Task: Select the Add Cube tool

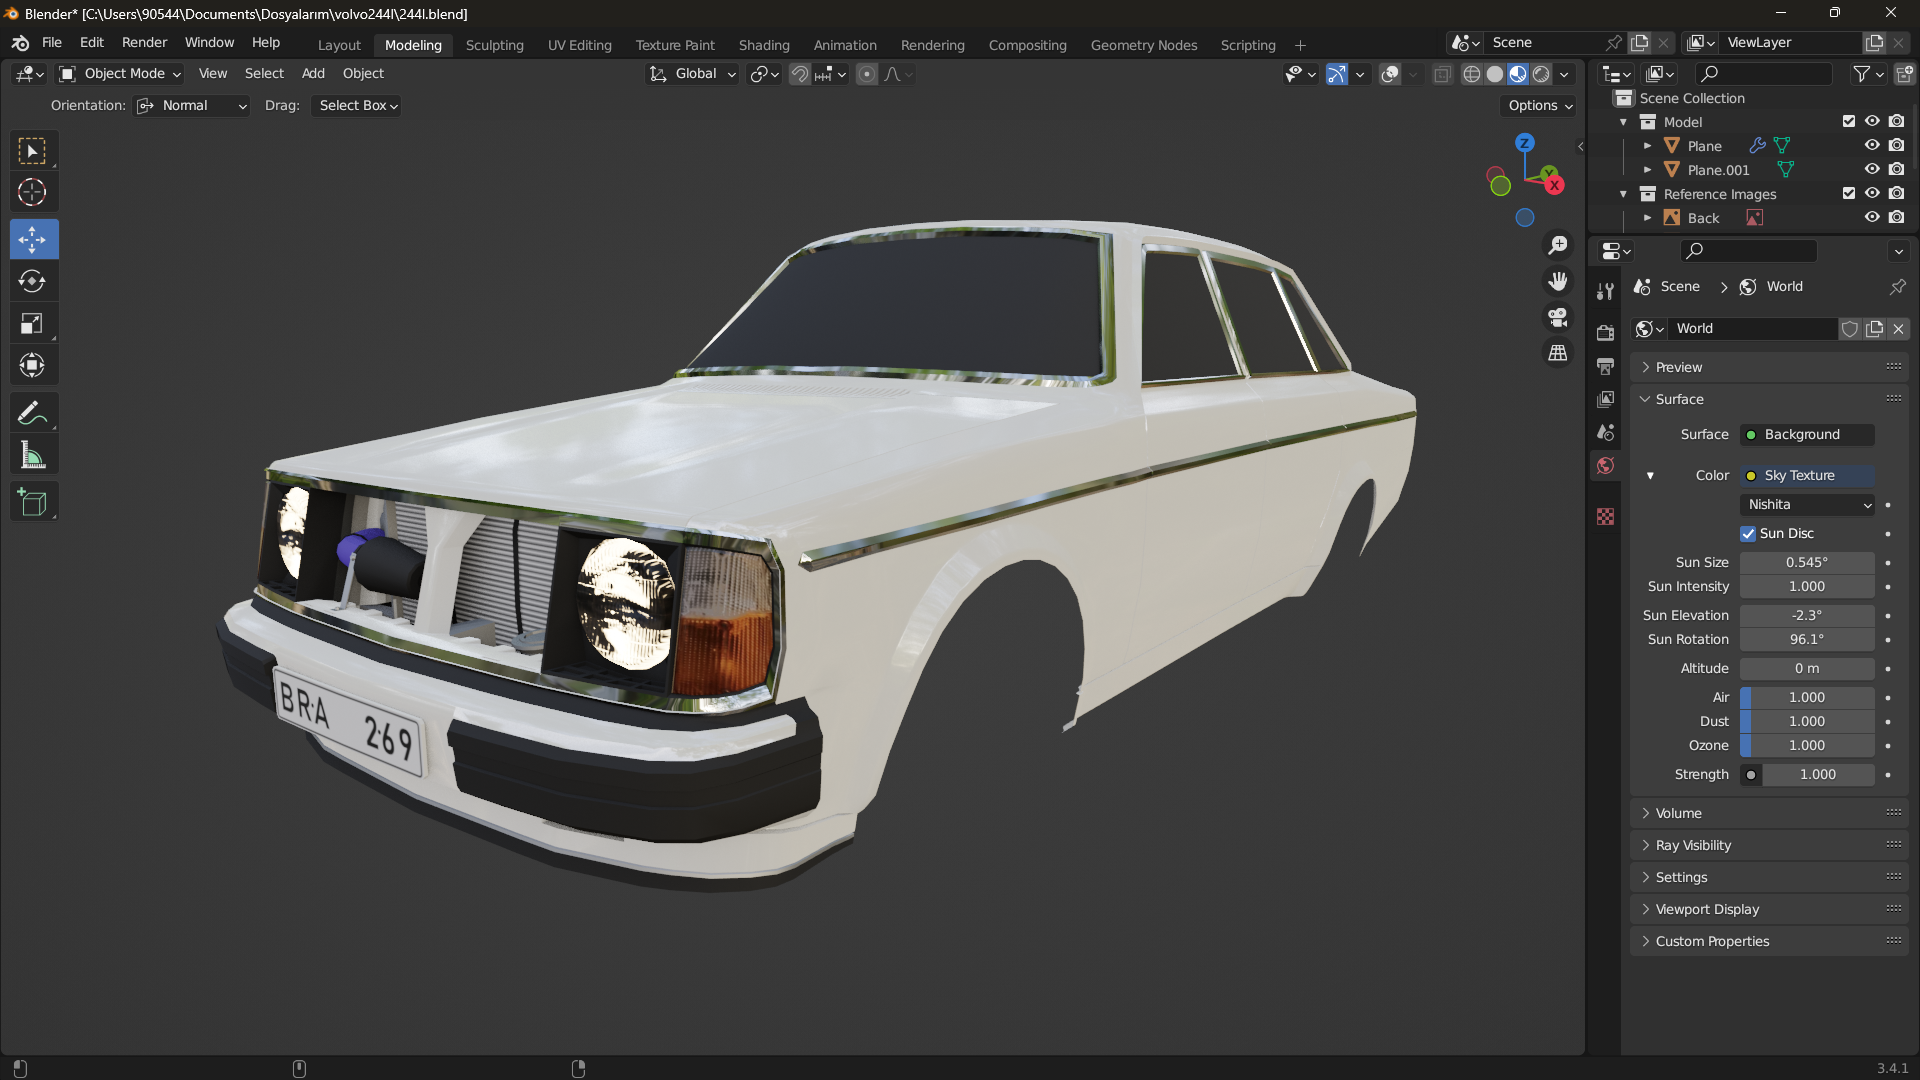Action: [x=32, y=503]
